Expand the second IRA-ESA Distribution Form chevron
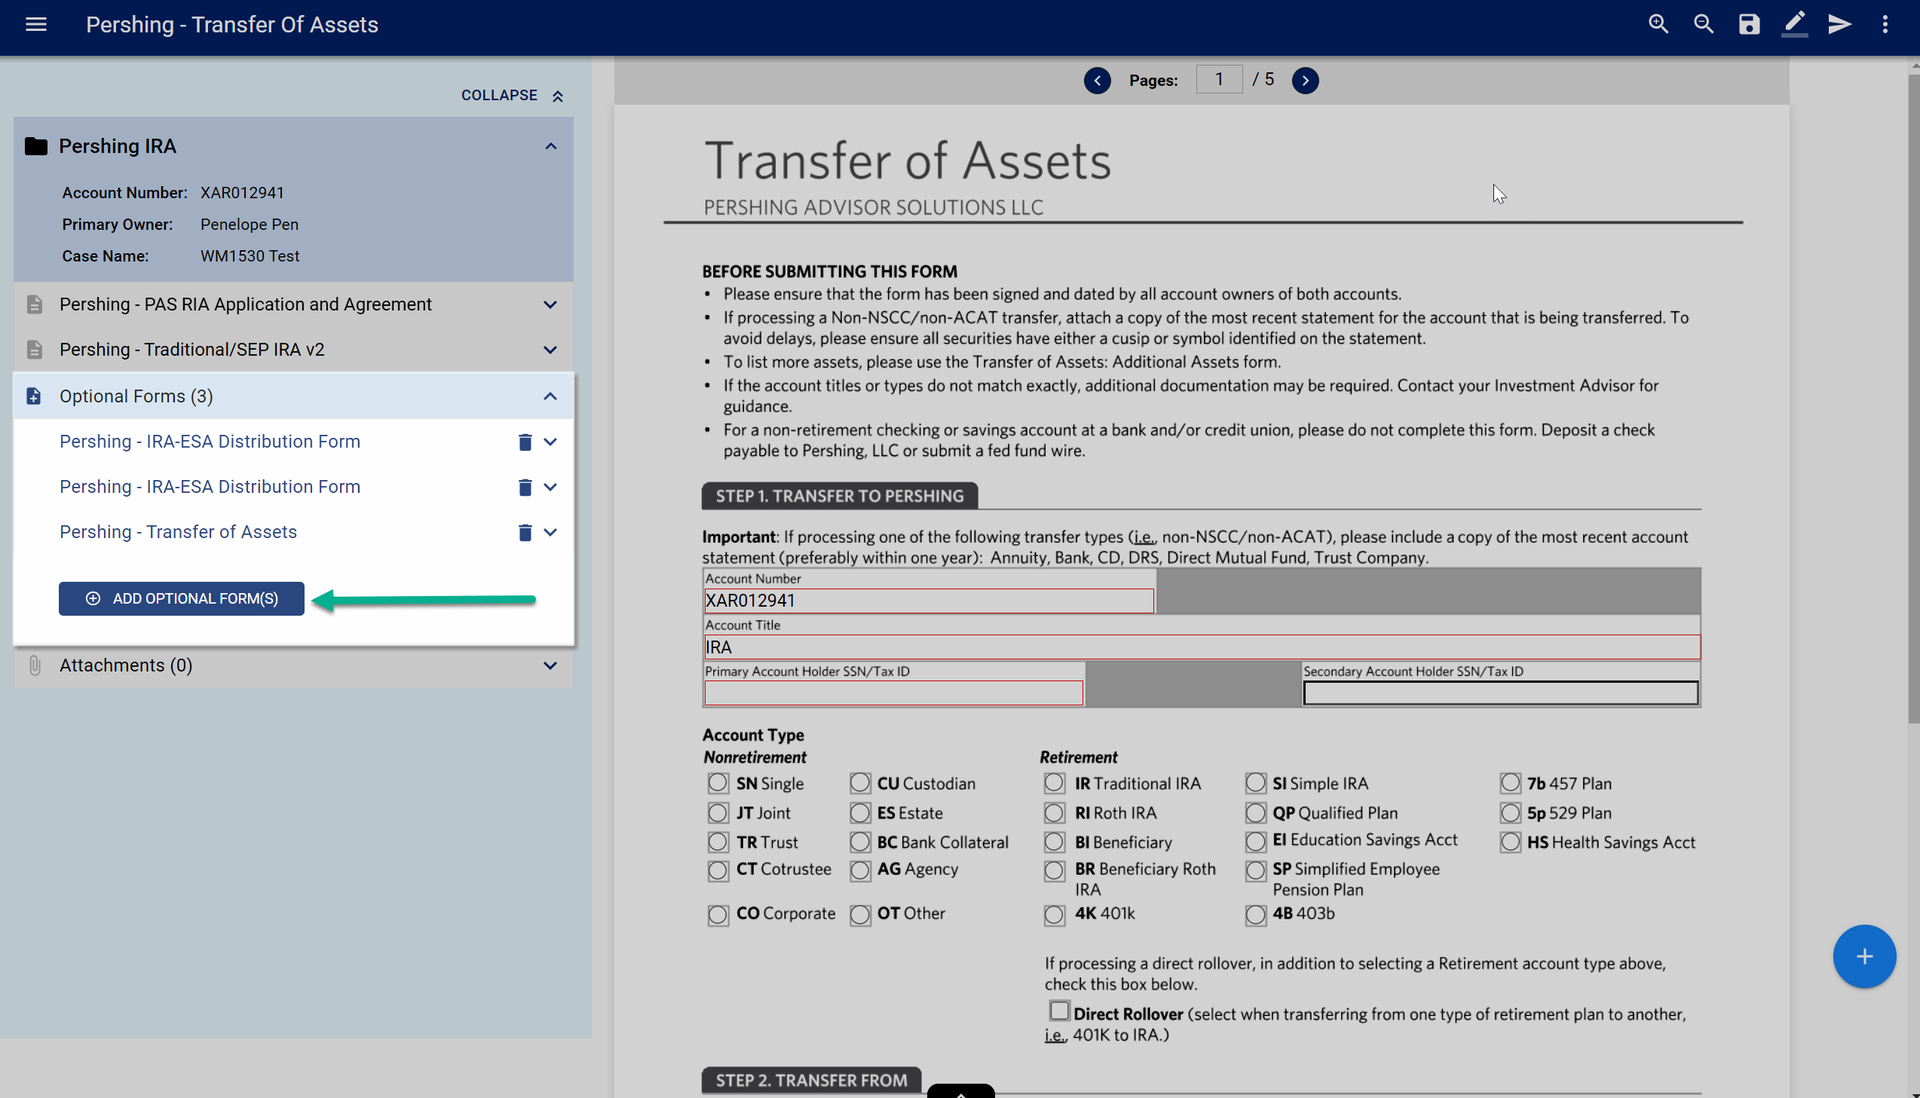The image size is (1920, 1098). click(x=550, y=487)
